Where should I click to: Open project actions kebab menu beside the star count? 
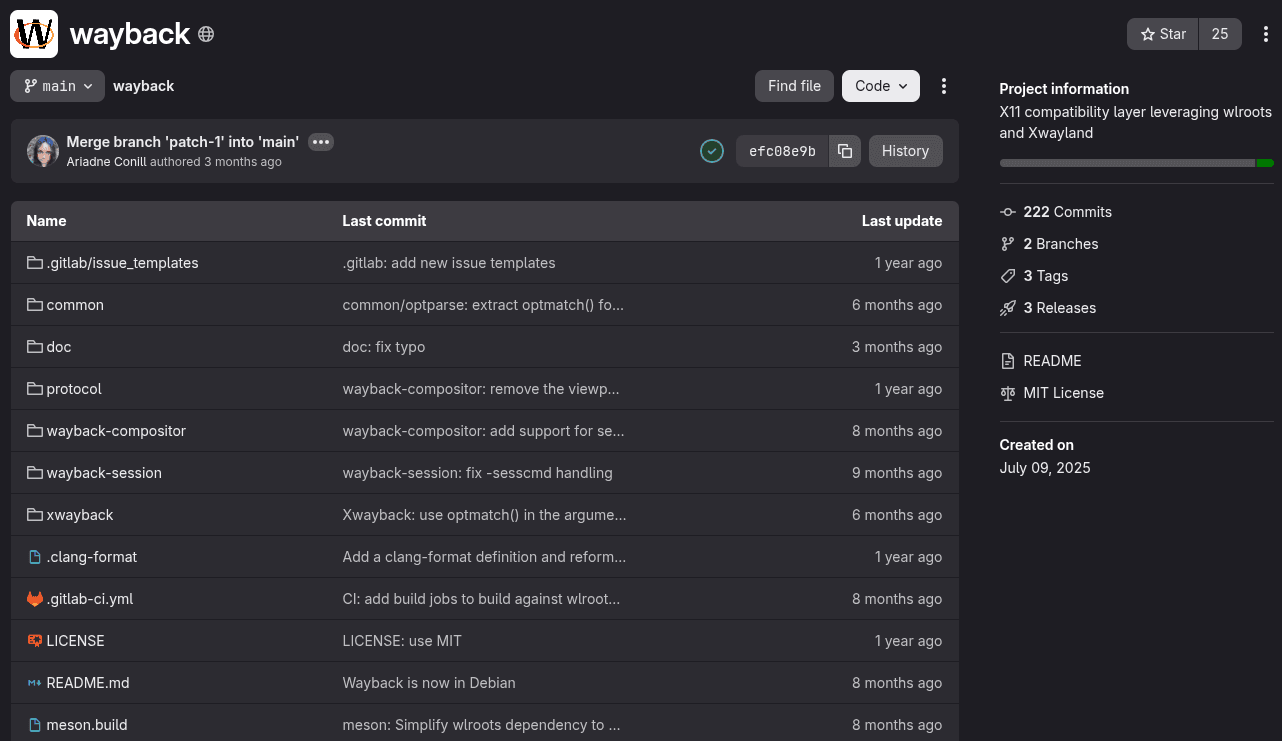tap(1265, 34)
